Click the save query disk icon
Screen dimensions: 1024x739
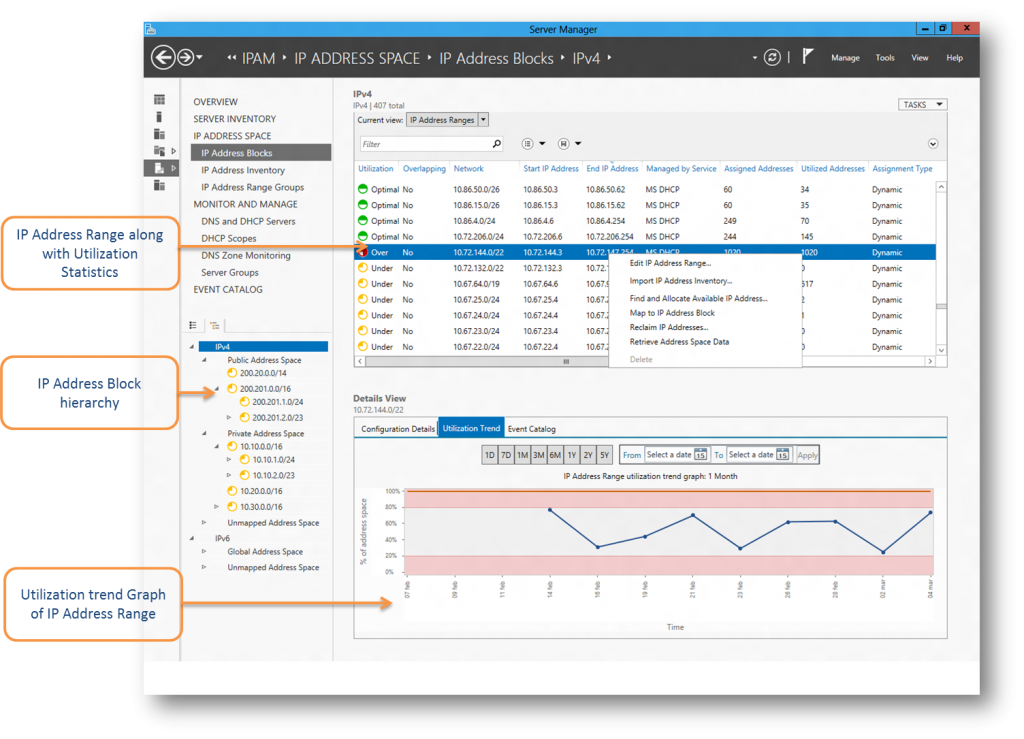564,144
